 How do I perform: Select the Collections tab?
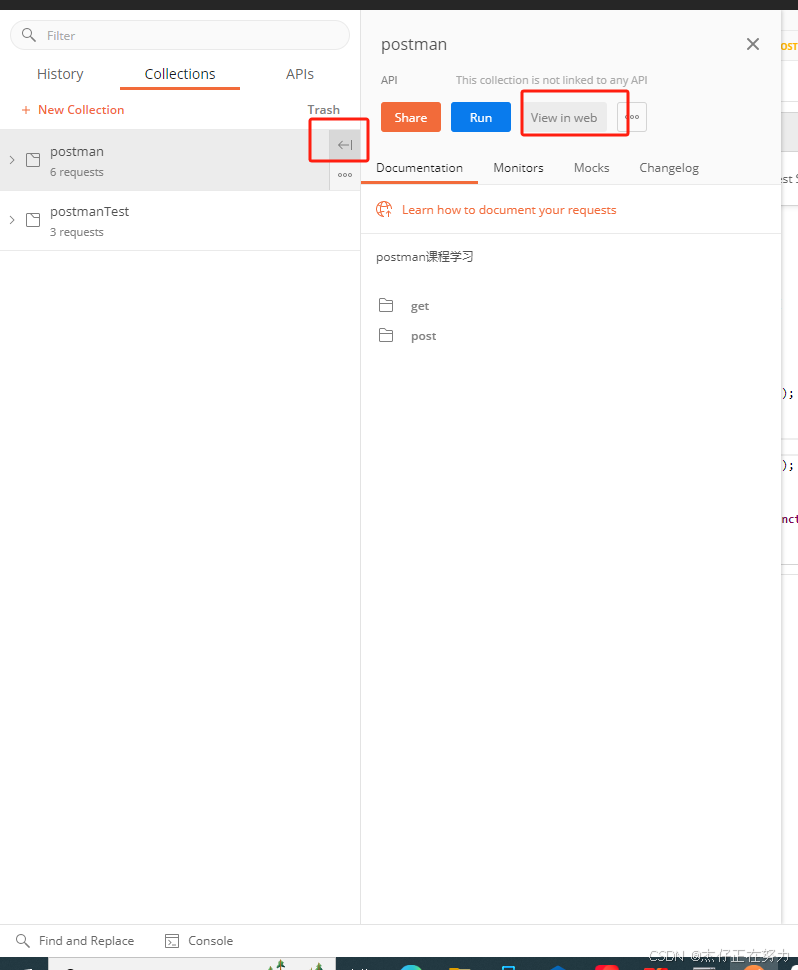pyautogui.click(x=180, y=74)
